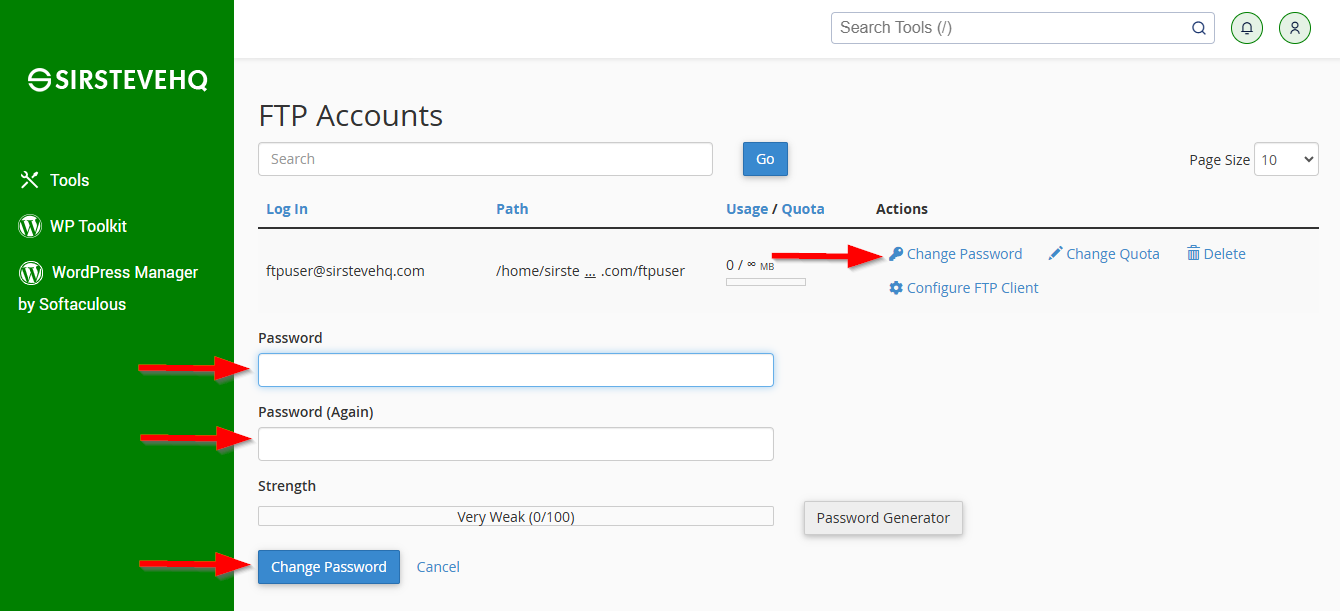Click the key icon beside Change Password
1340x611 pixels.
pos(896,254)
